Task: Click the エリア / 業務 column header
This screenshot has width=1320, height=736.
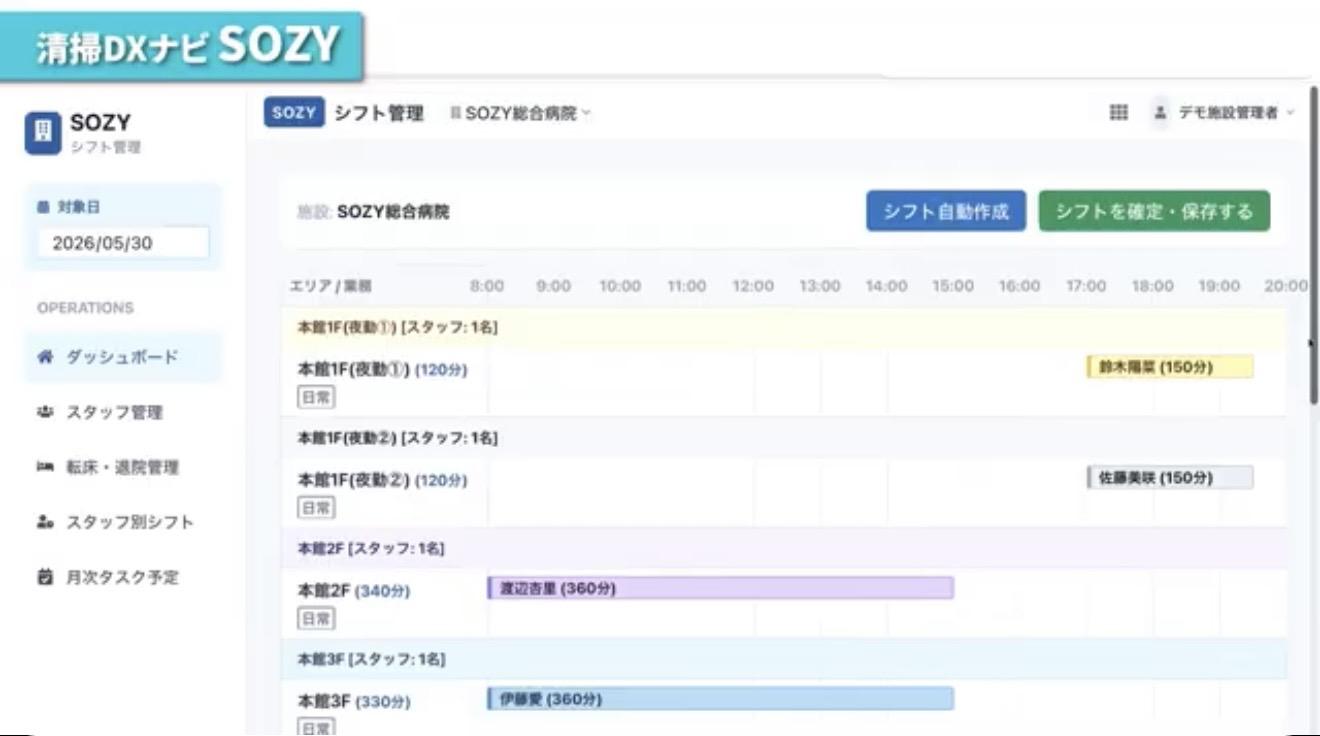Action: [330, 286]
